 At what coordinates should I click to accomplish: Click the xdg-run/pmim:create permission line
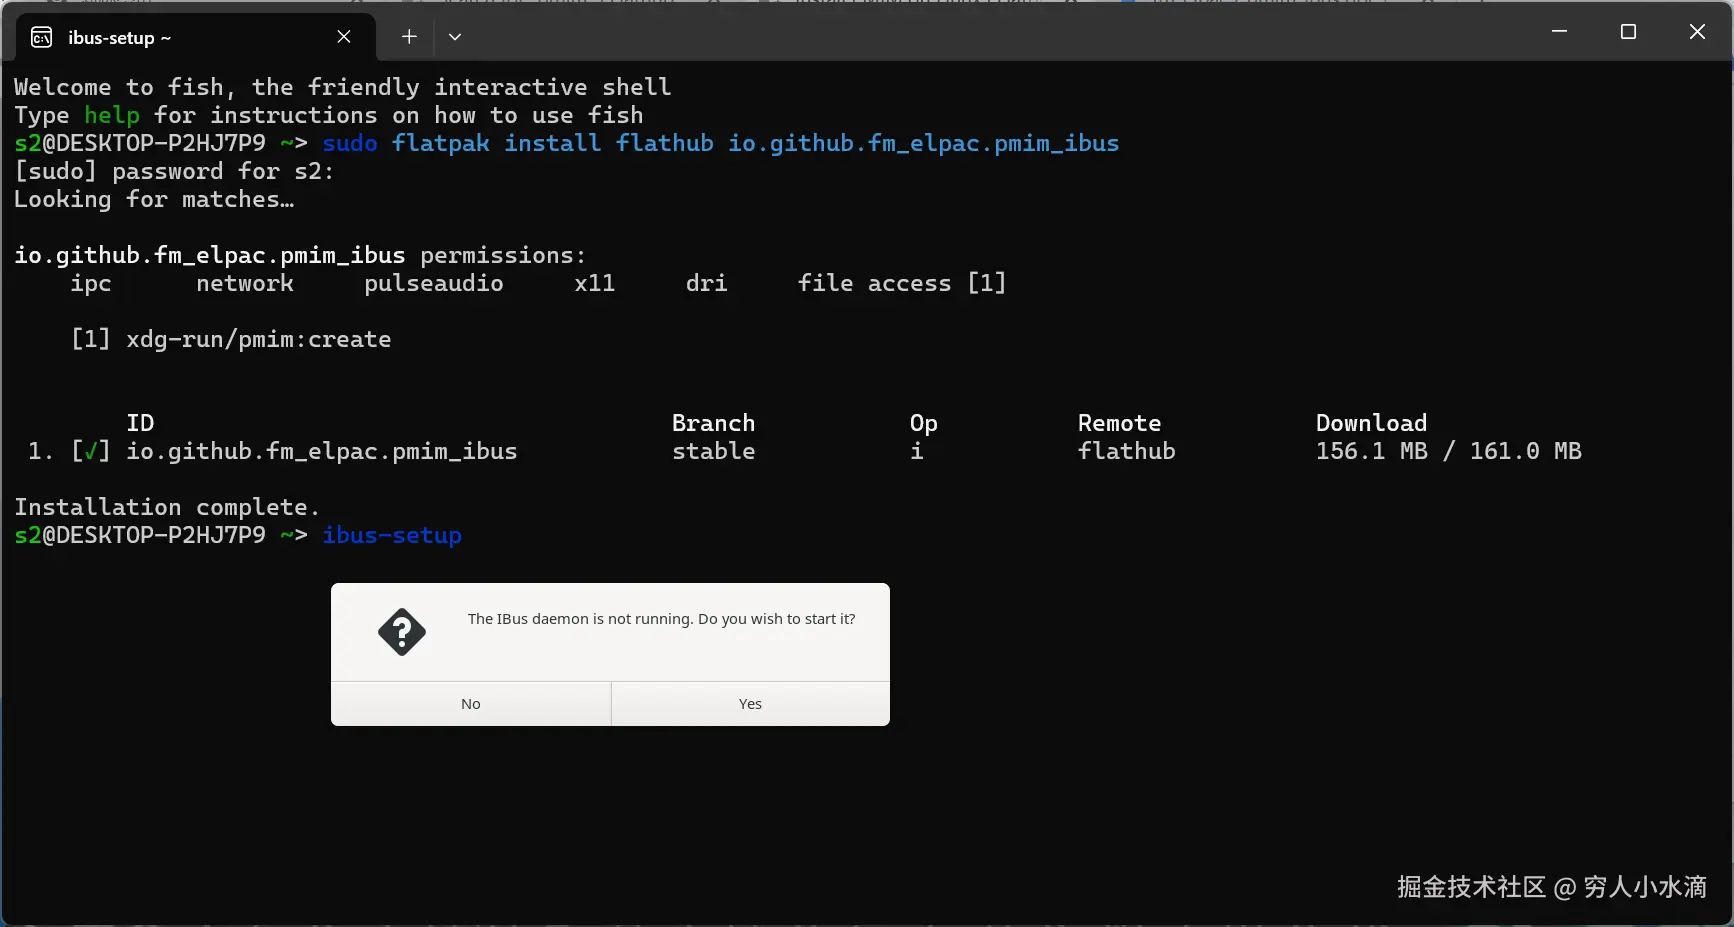click(258, 339)
